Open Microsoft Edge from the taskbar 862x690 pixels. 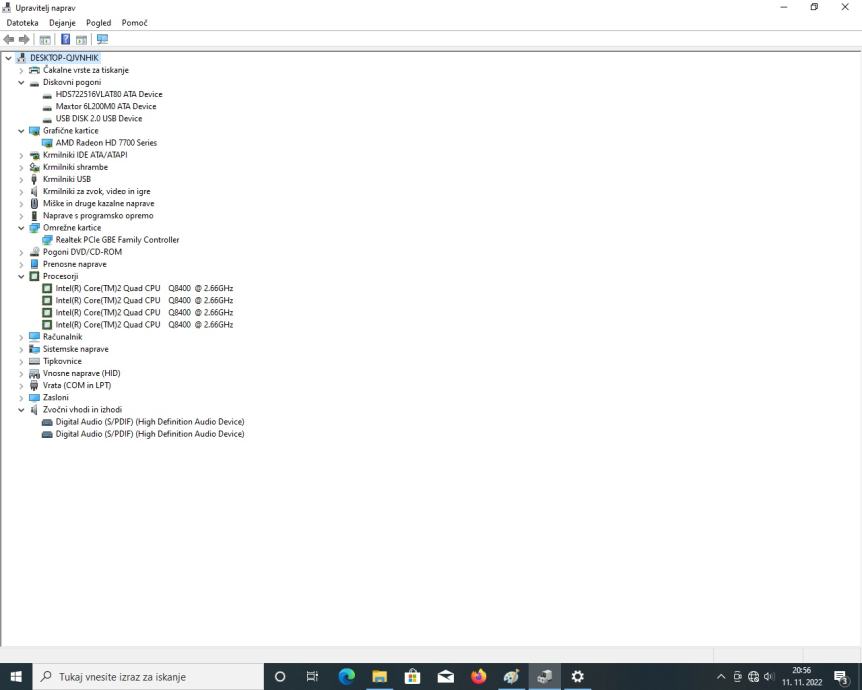347,677
